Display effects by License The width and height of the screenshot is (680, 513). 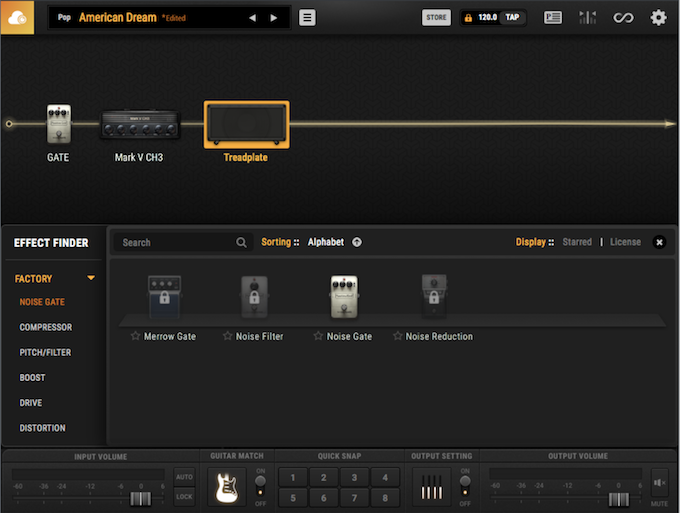tap(625, 242)
